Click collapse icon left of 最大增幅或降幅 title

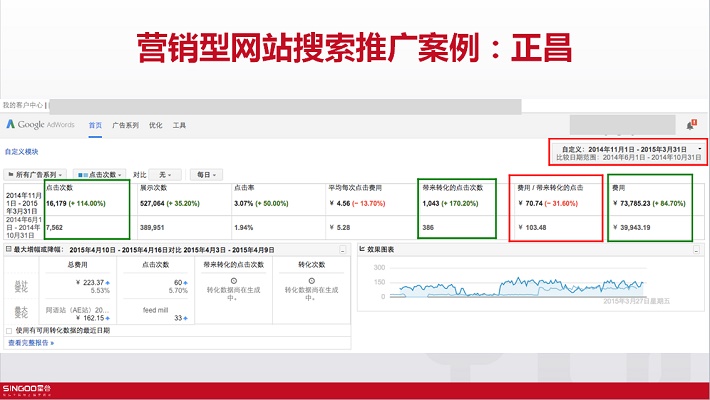coord(9,249)
